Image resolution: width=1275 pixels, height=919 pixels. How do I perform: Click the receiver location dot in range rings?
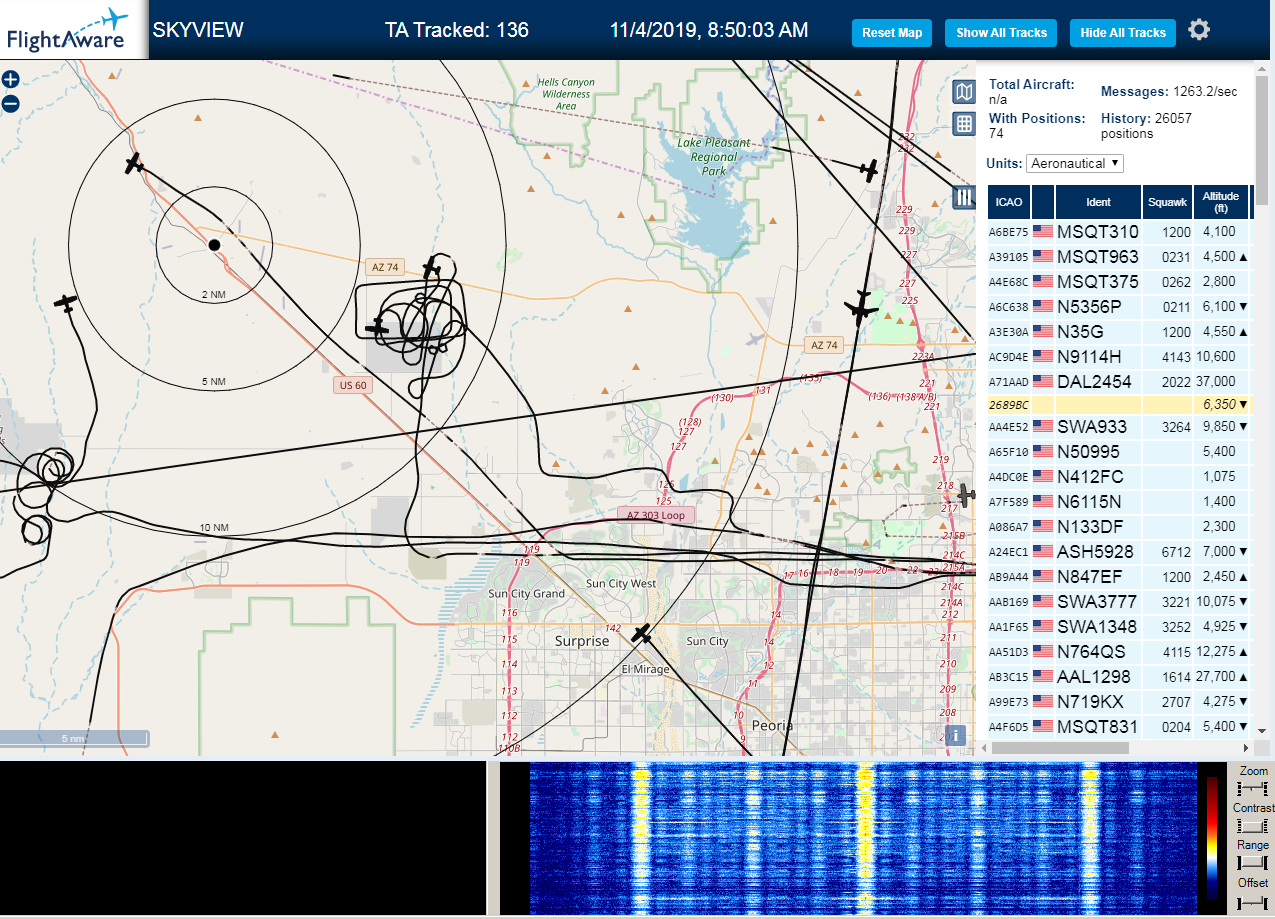[x=214, y=244]
